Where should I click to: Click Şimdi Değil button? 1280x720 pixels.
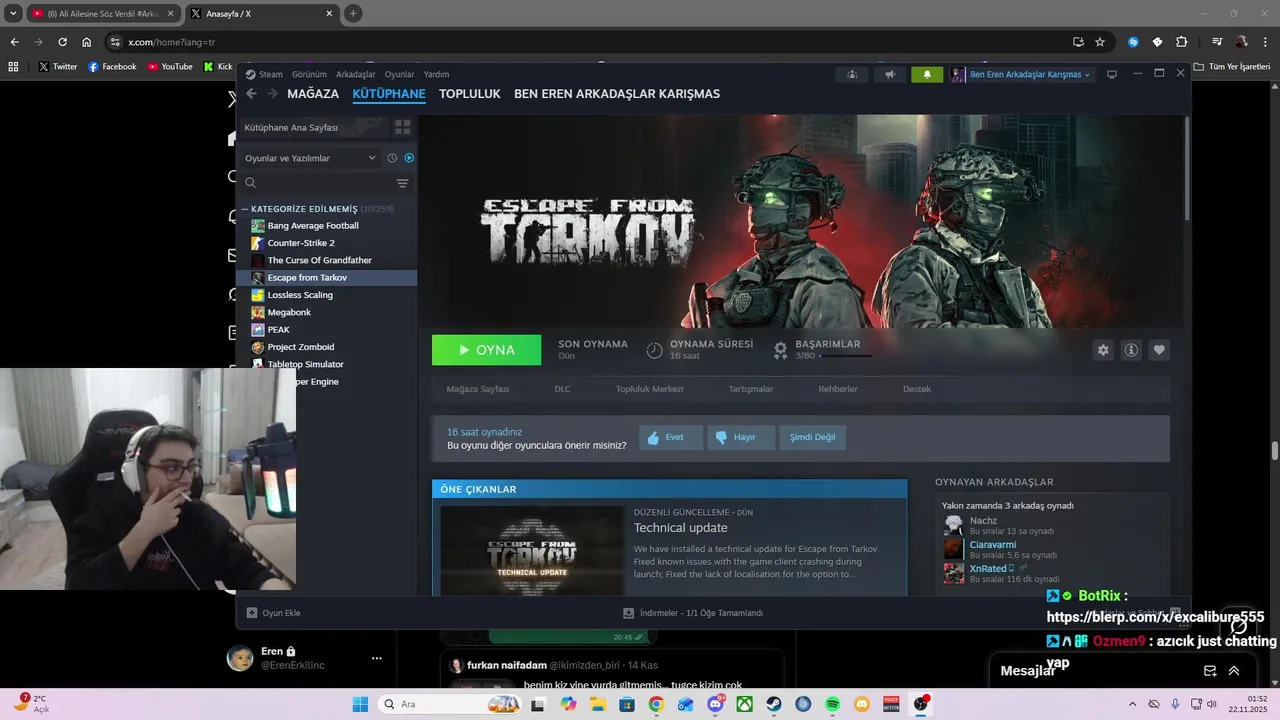(x=812, y=437)
